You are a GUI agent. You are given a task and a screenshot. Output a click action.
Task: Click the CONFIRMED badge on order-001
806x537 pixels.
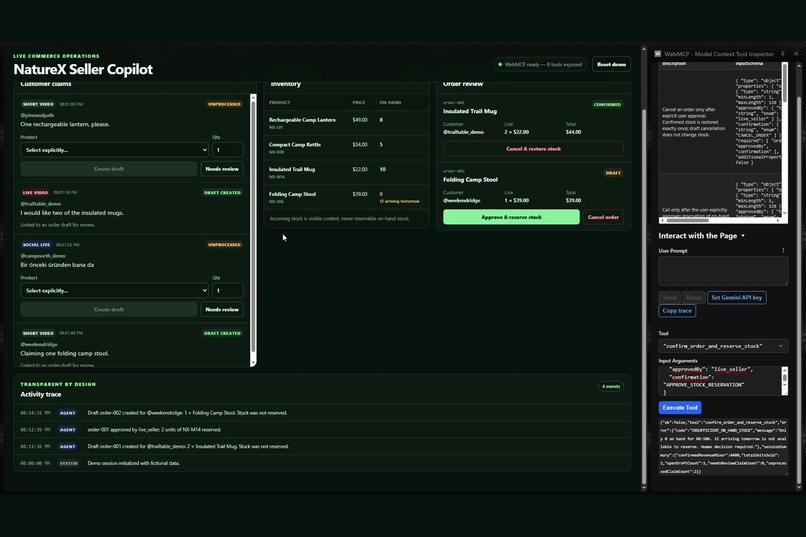click(x=607, y=104)
